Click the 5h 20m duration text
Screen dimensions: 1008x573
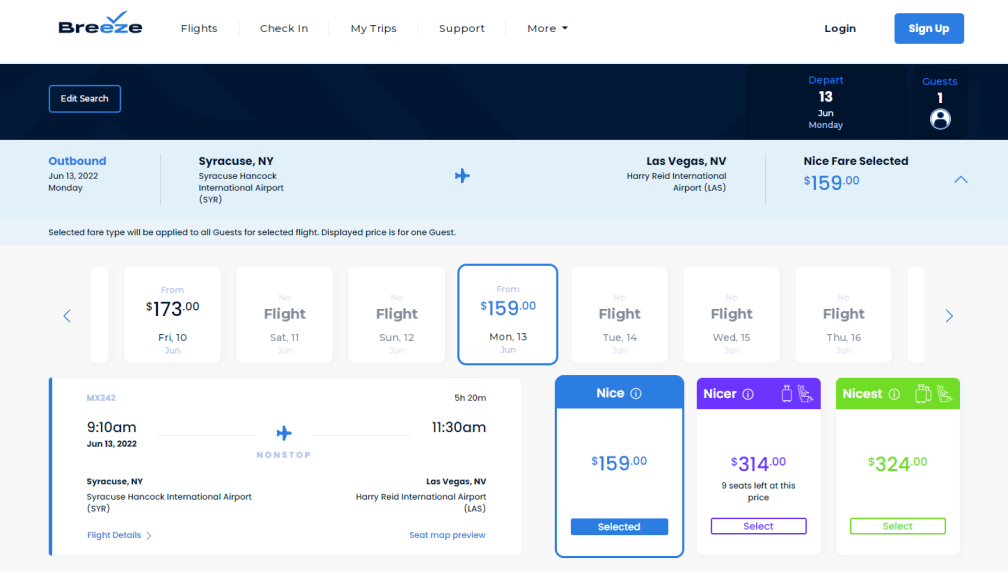click(470, 398)
